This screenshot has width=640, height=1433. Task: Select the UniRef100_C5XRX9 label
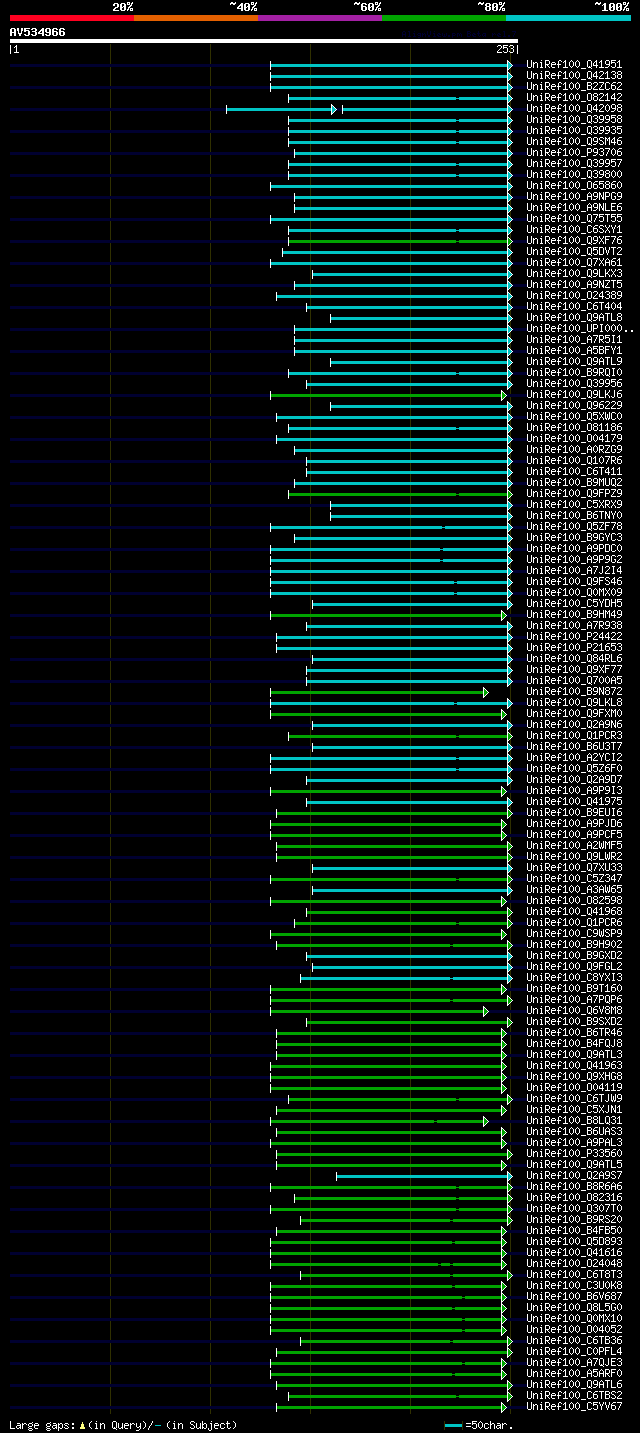click(574, 505)
